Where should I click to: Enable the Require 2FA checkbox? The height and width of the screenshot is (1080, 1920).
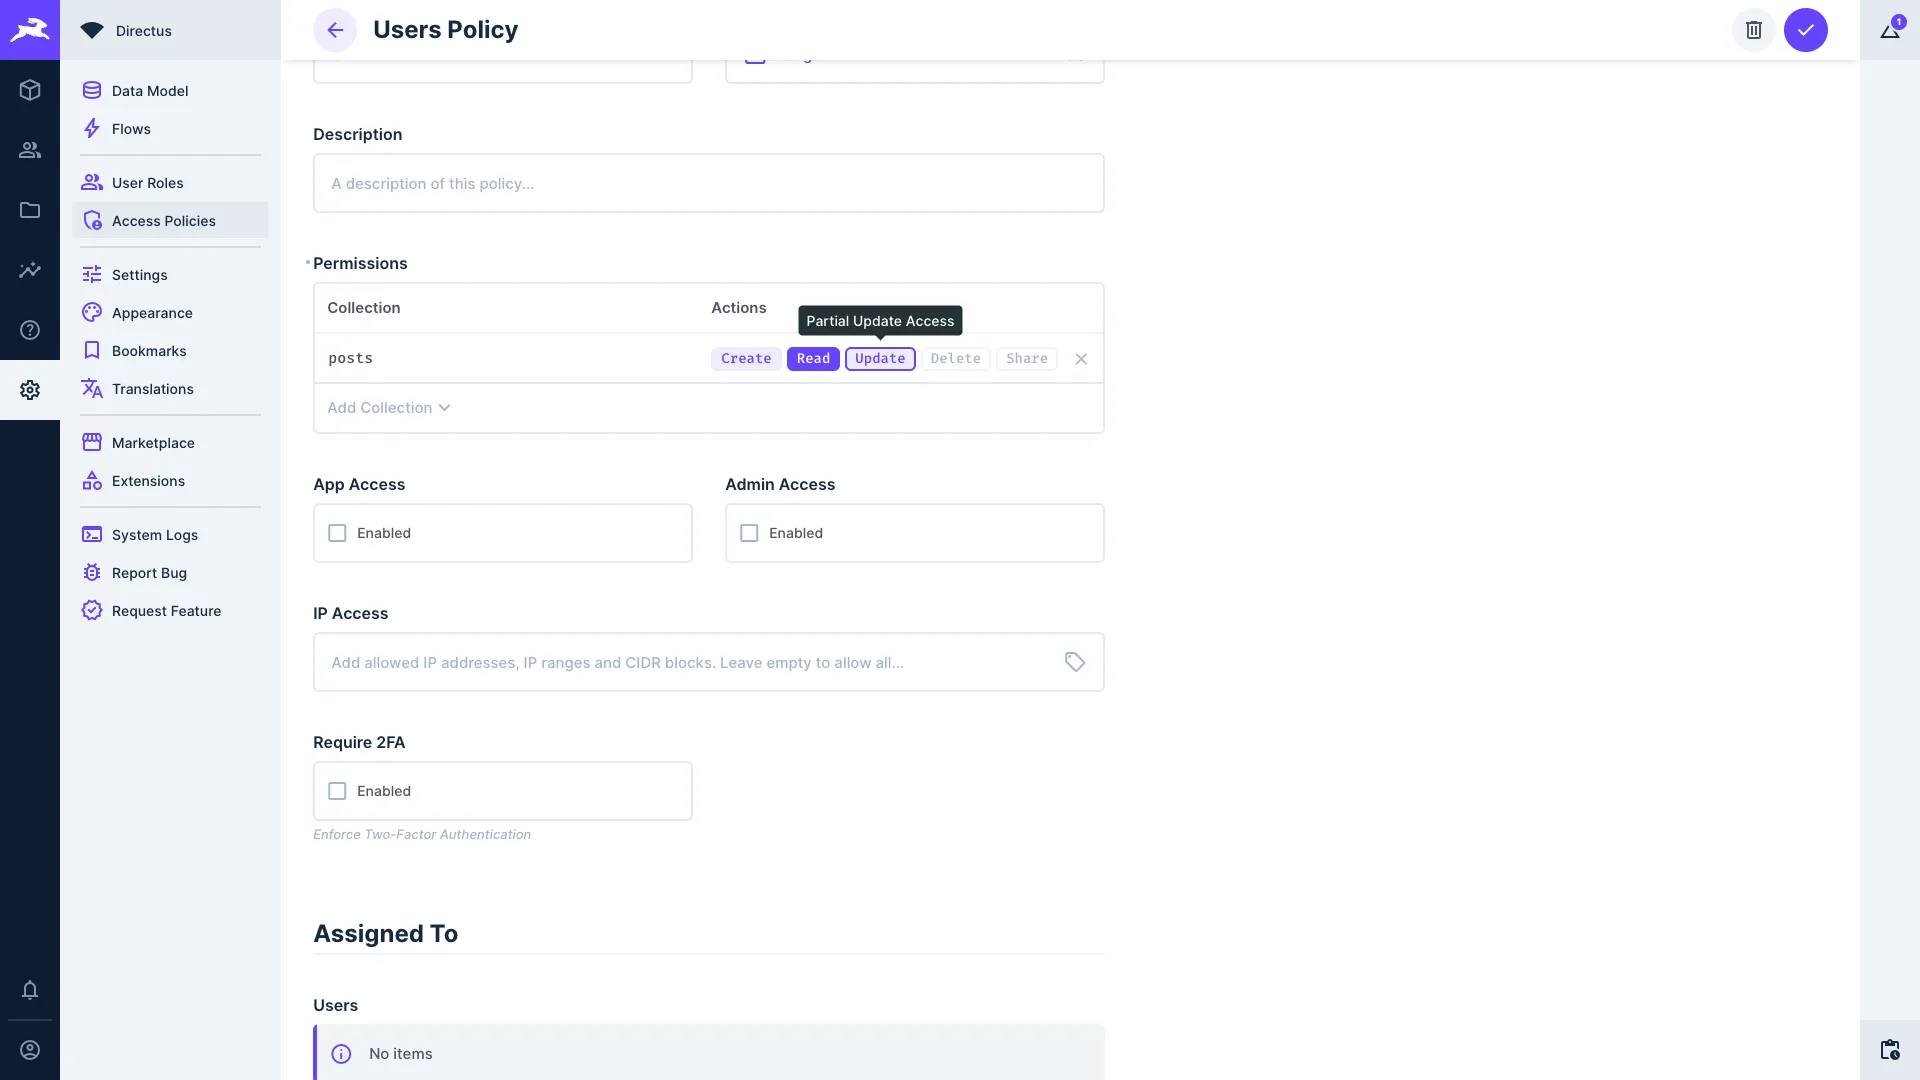(338, 790)
